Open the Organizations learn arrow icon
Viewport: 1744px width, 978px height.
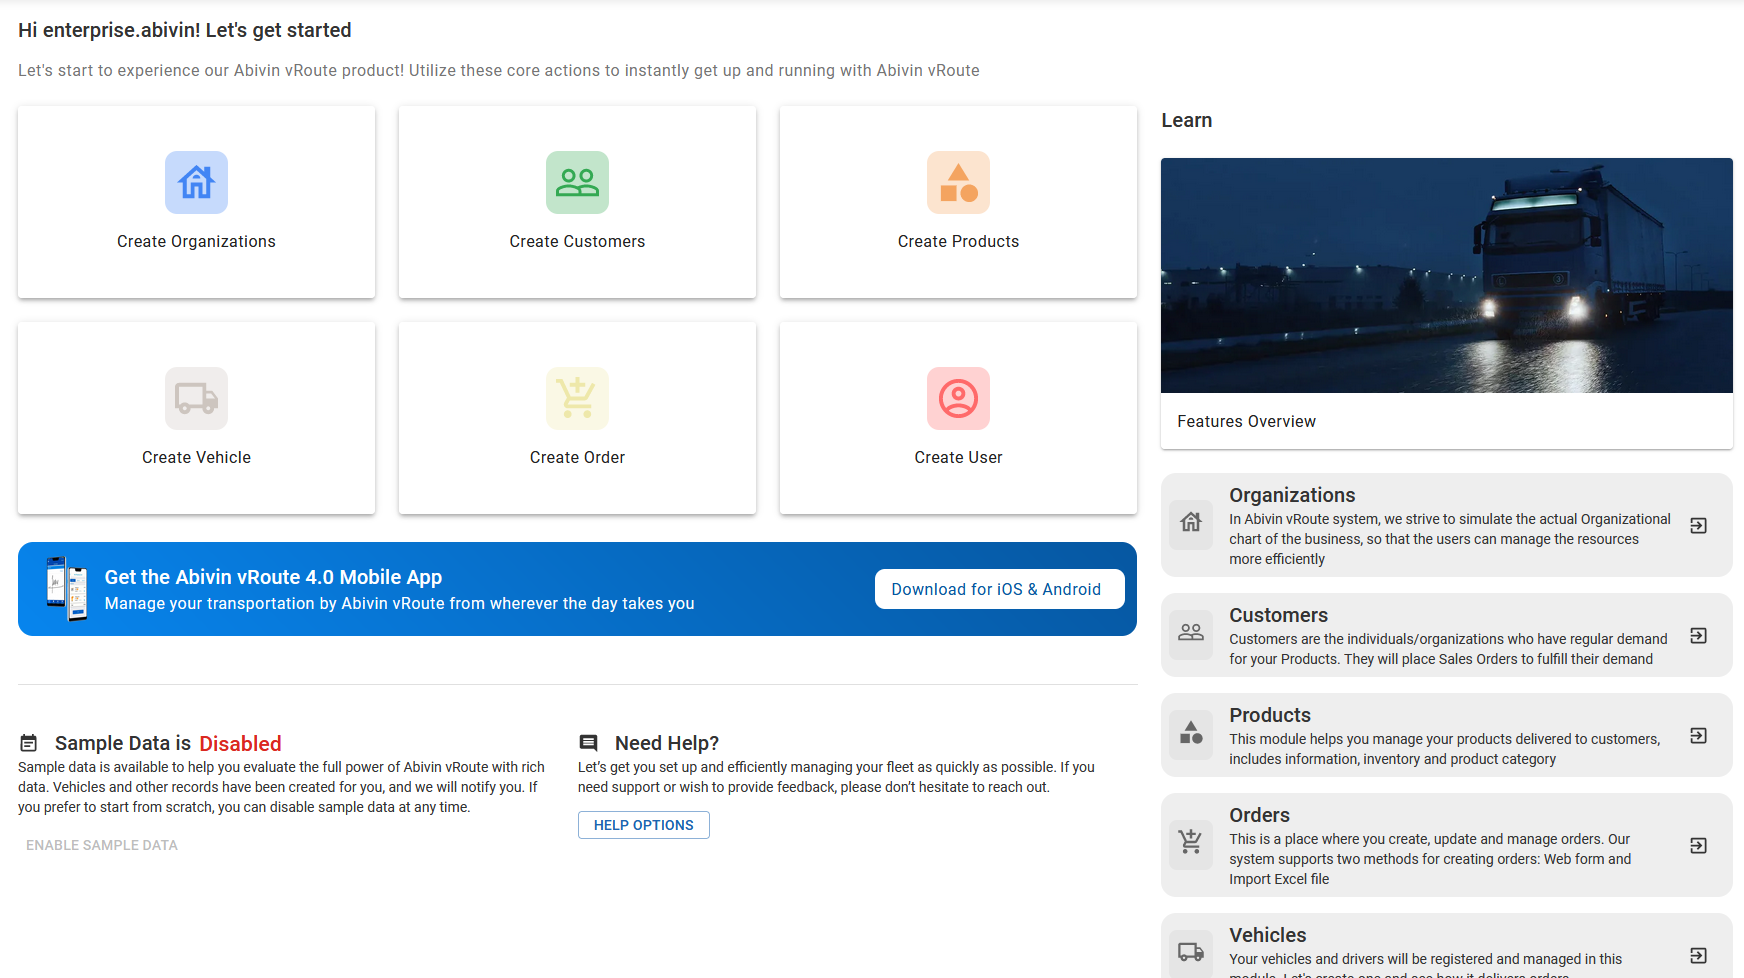1698,525
